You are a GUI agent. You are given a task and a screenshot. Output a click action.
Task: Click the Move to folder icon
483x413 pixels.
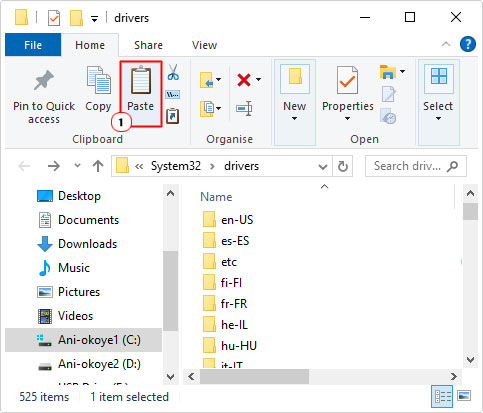click(x=207, y=80)
